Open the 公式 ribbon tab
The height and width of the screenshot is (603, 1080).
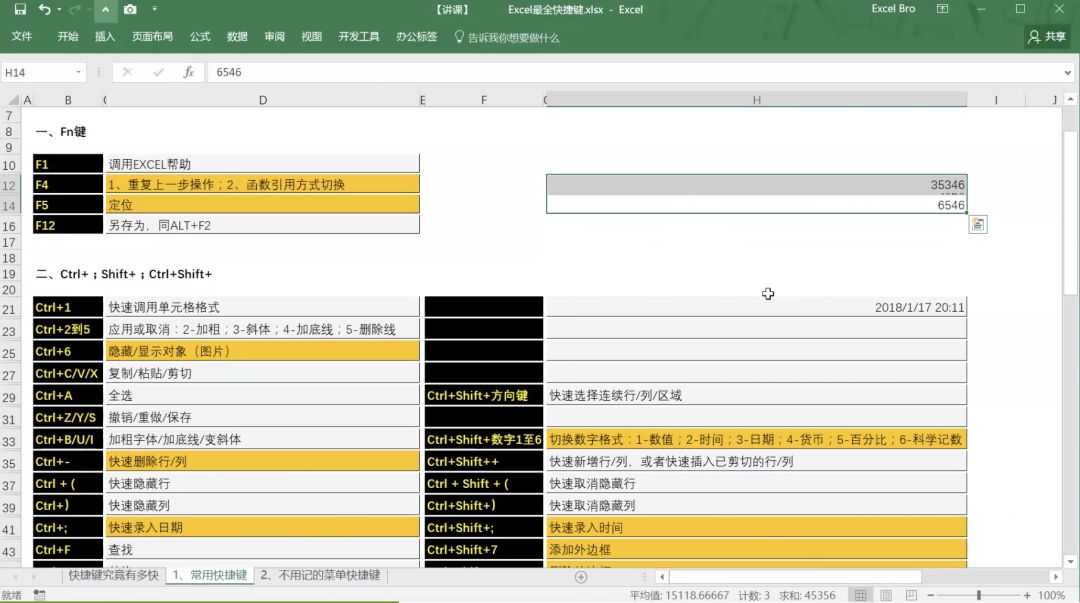[x=200, y=37]
